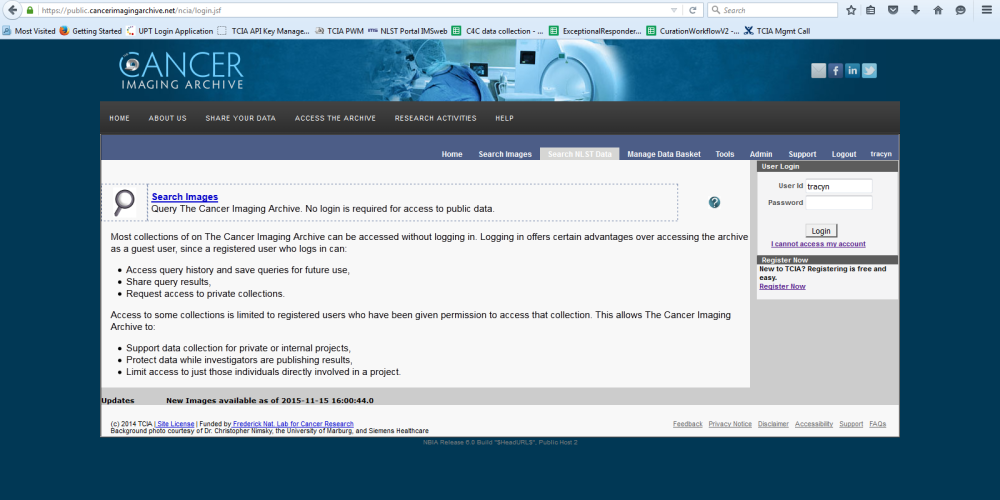The height and width of the screenshot is (500, 1000).
Task: Open RESEARCH ACTIVITIES menu
Action: [436, 118]
